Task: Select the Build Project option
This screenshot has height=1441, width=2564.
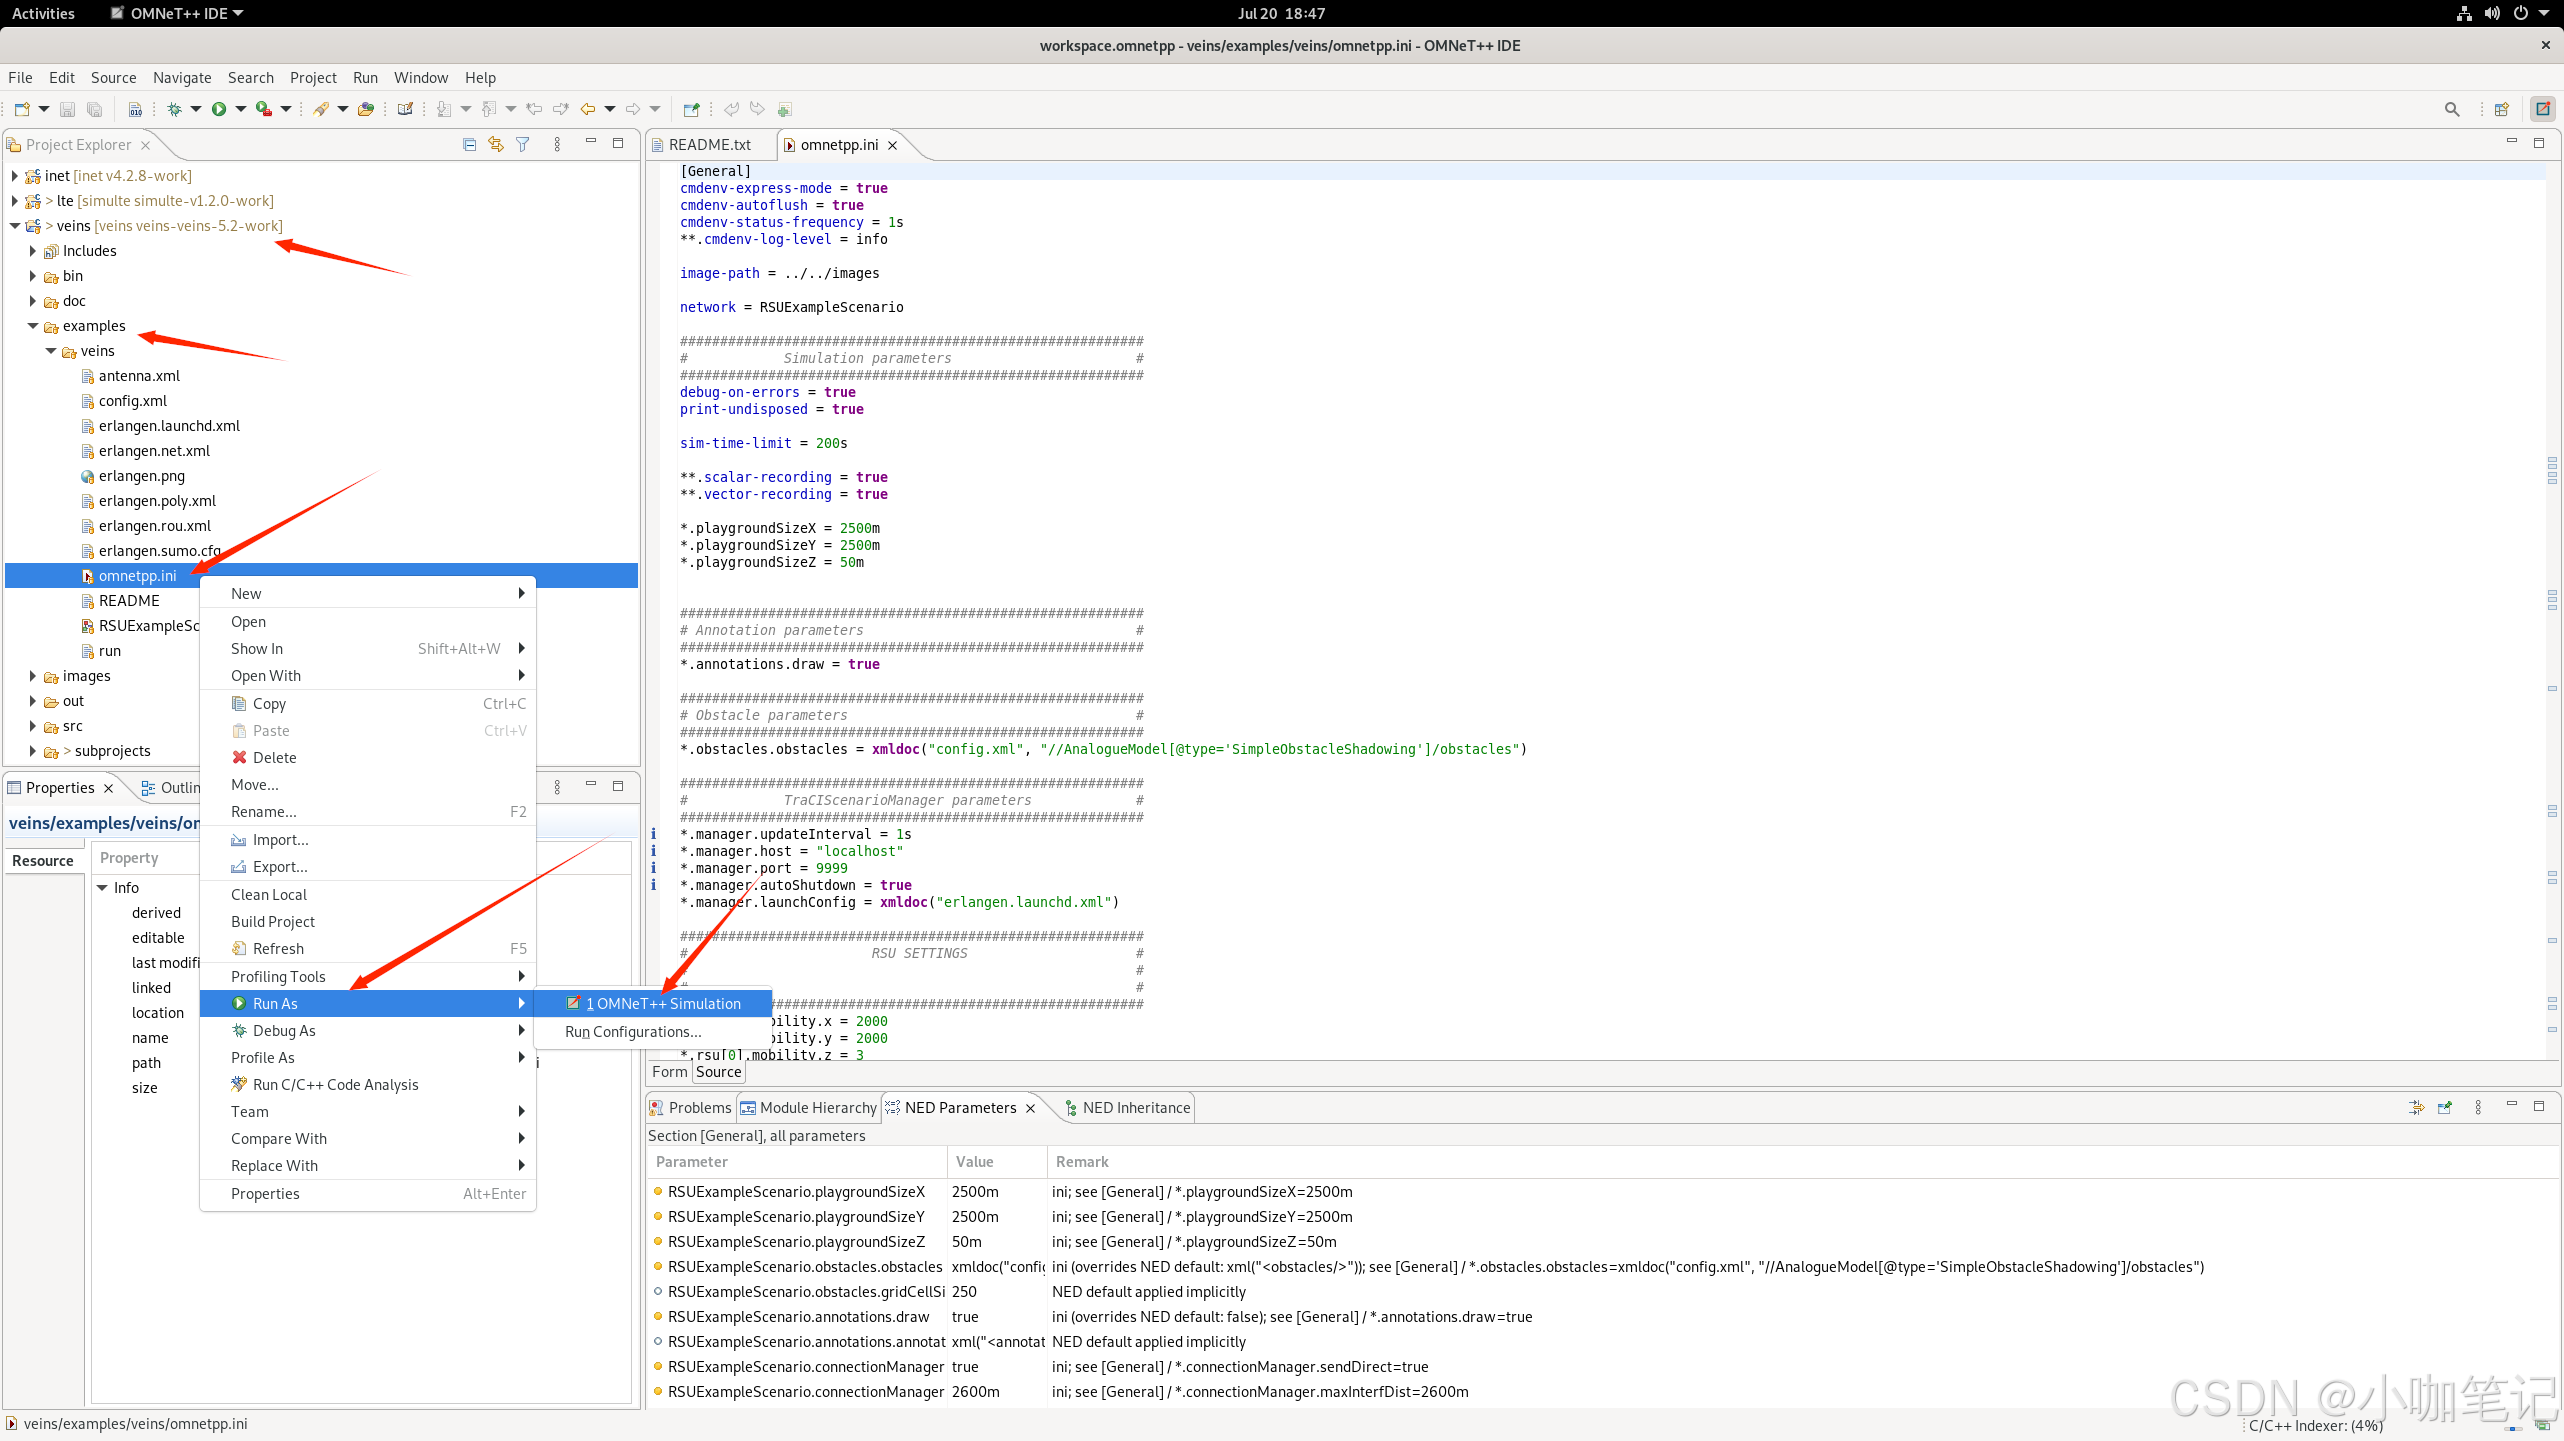Action: click(x=273, y=921)
